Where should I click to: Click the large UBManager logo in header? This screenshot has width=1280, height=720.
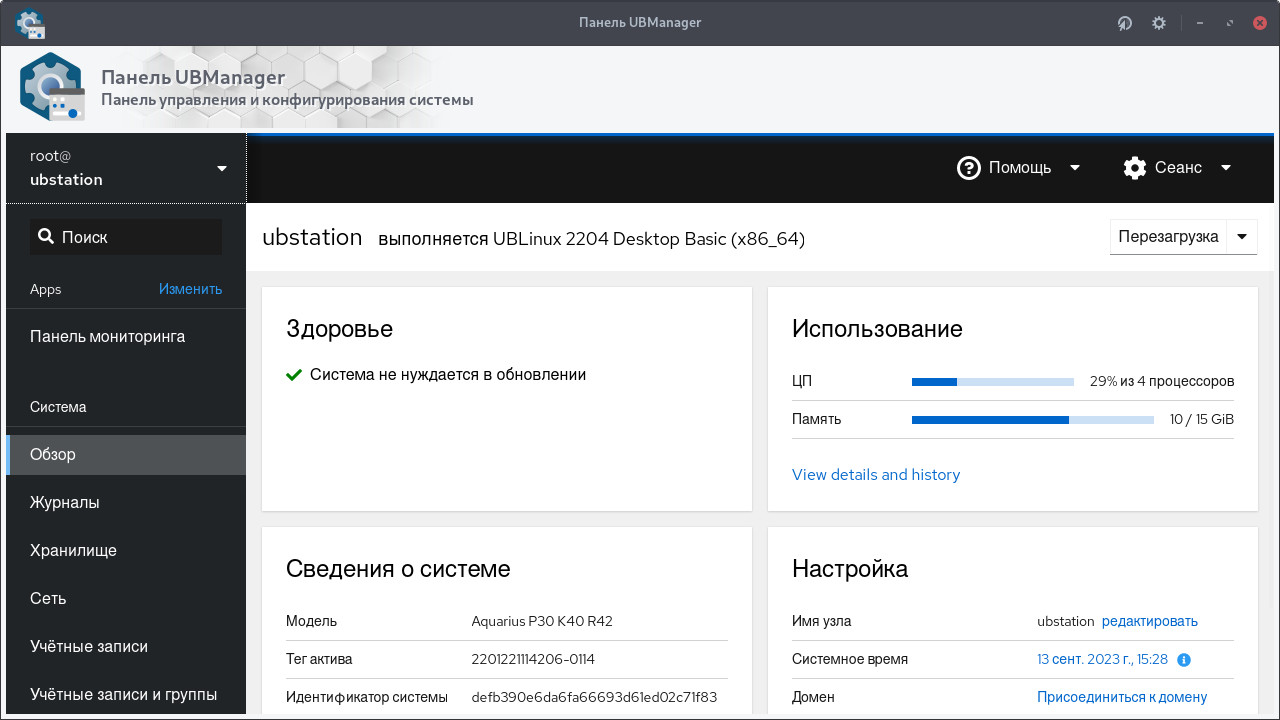pyautogui.click(x=51, y=88)
